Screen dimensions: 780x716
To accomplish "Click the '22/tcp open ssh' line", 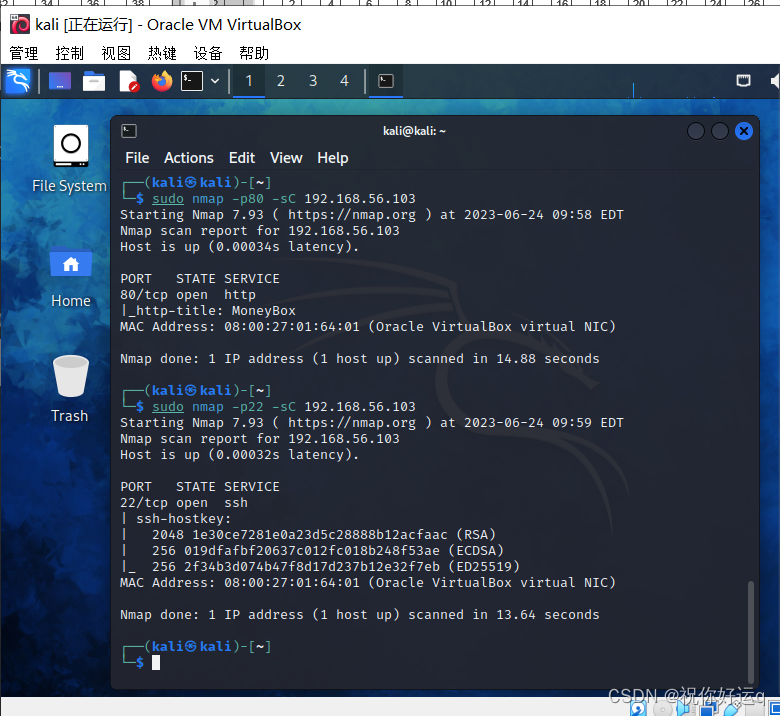I will (184, 503).
